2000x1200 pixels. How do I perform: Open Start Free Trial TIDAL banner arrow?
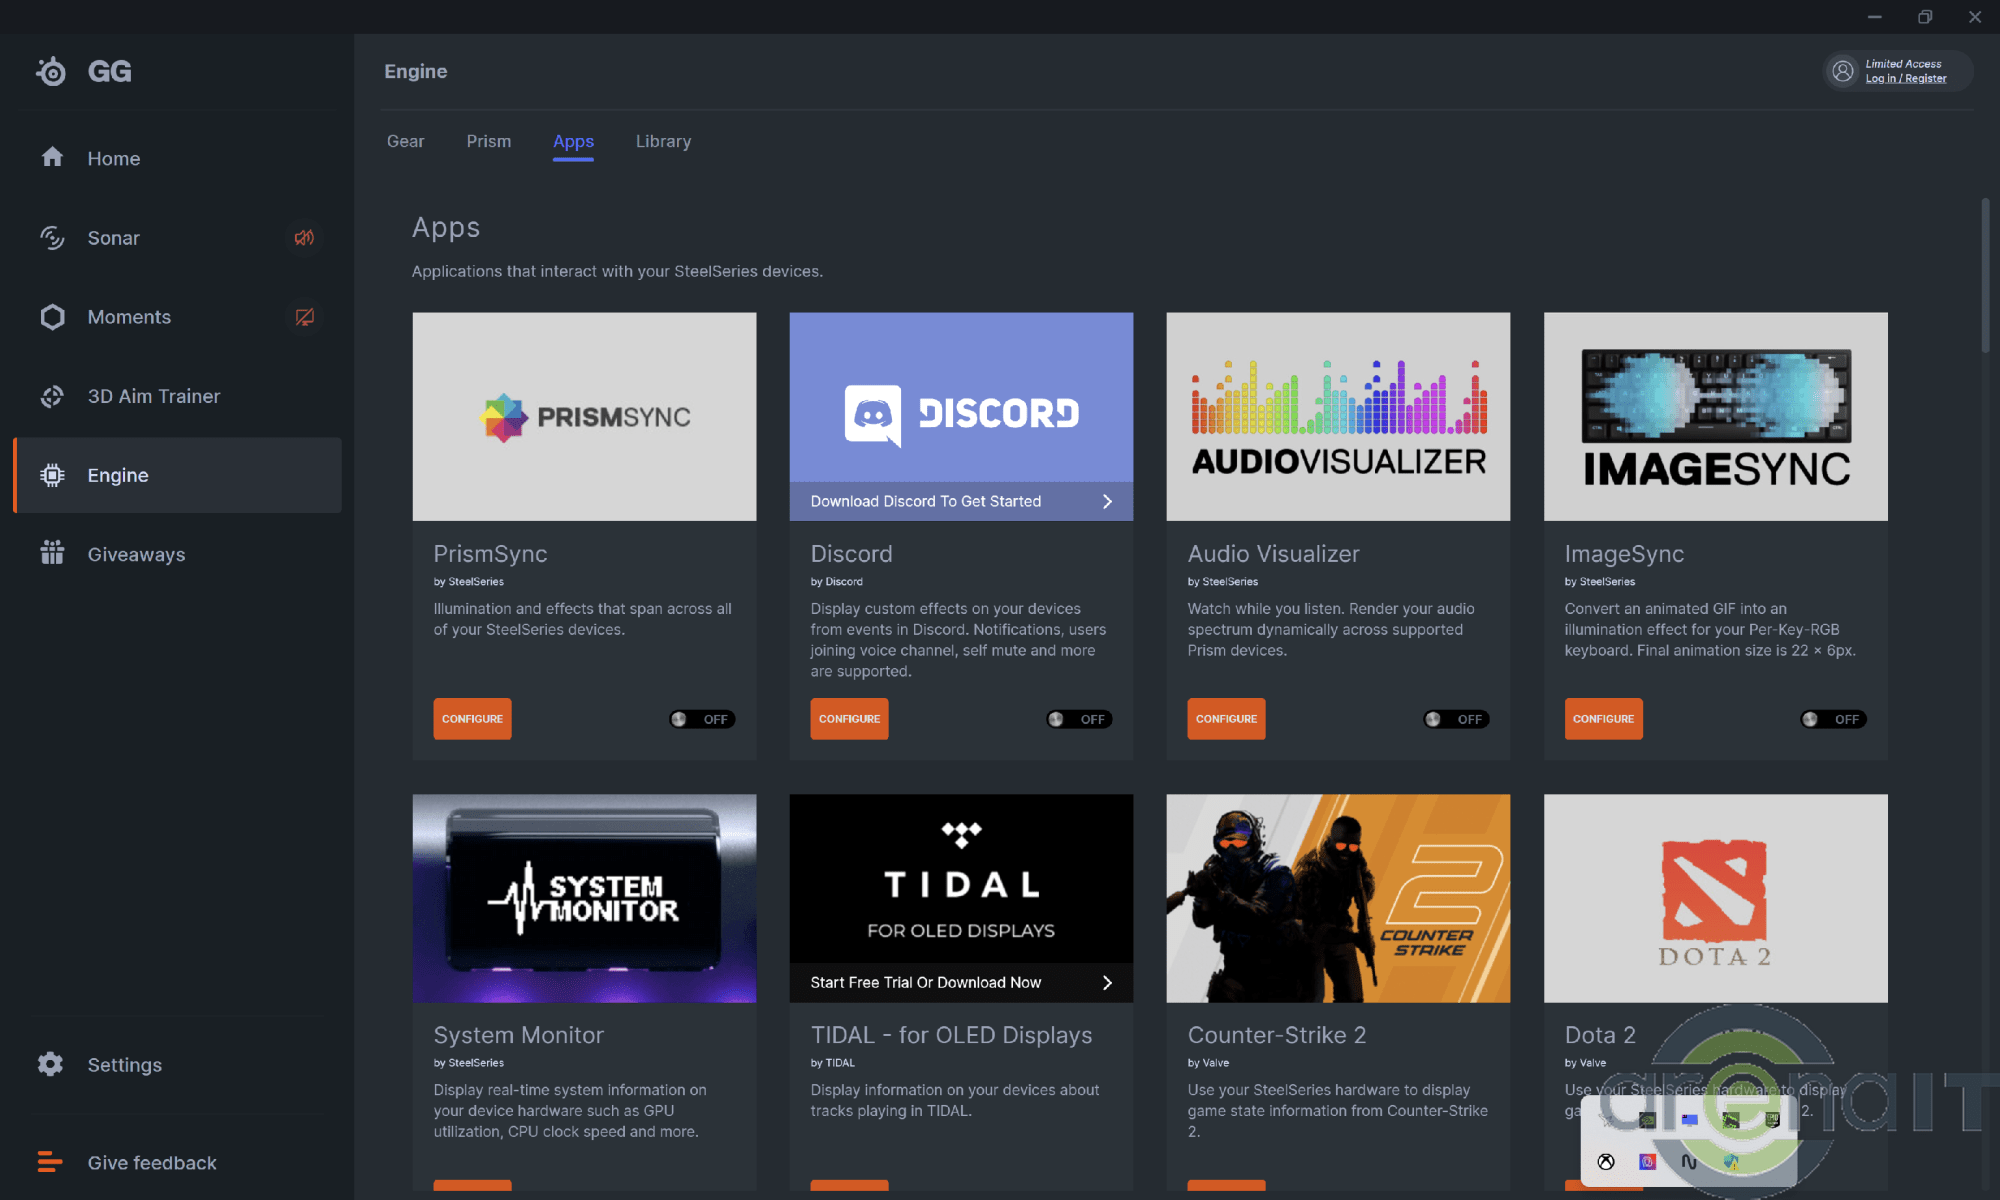(x=1107, y=982)
